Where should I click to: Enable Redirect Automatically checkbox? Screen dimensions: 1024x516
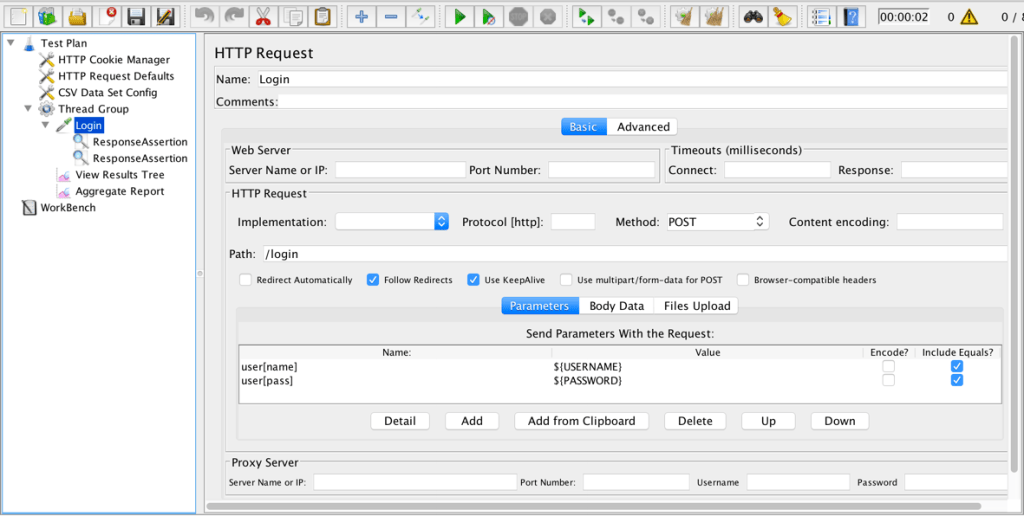(246, 280)
